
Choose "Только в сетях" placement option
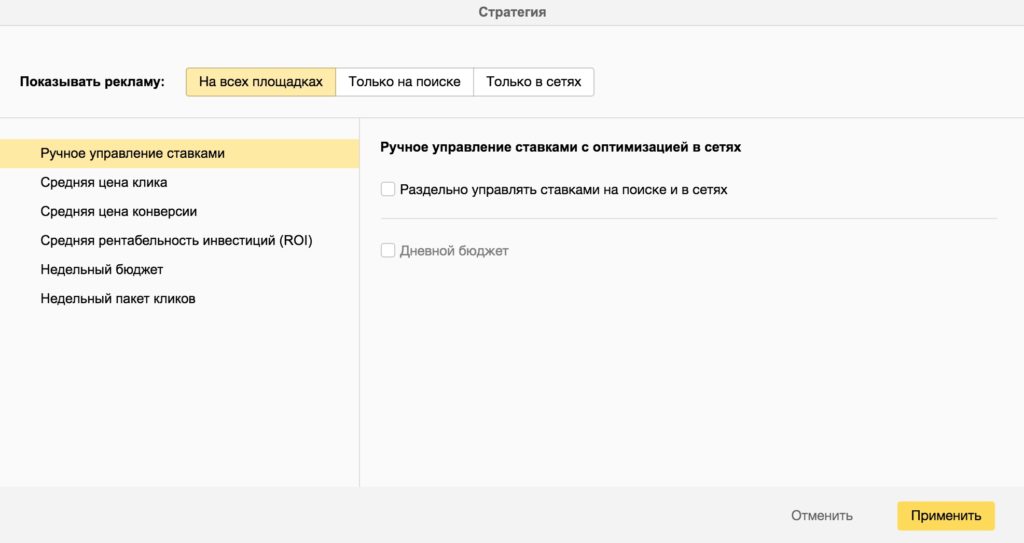coord(533,82)
